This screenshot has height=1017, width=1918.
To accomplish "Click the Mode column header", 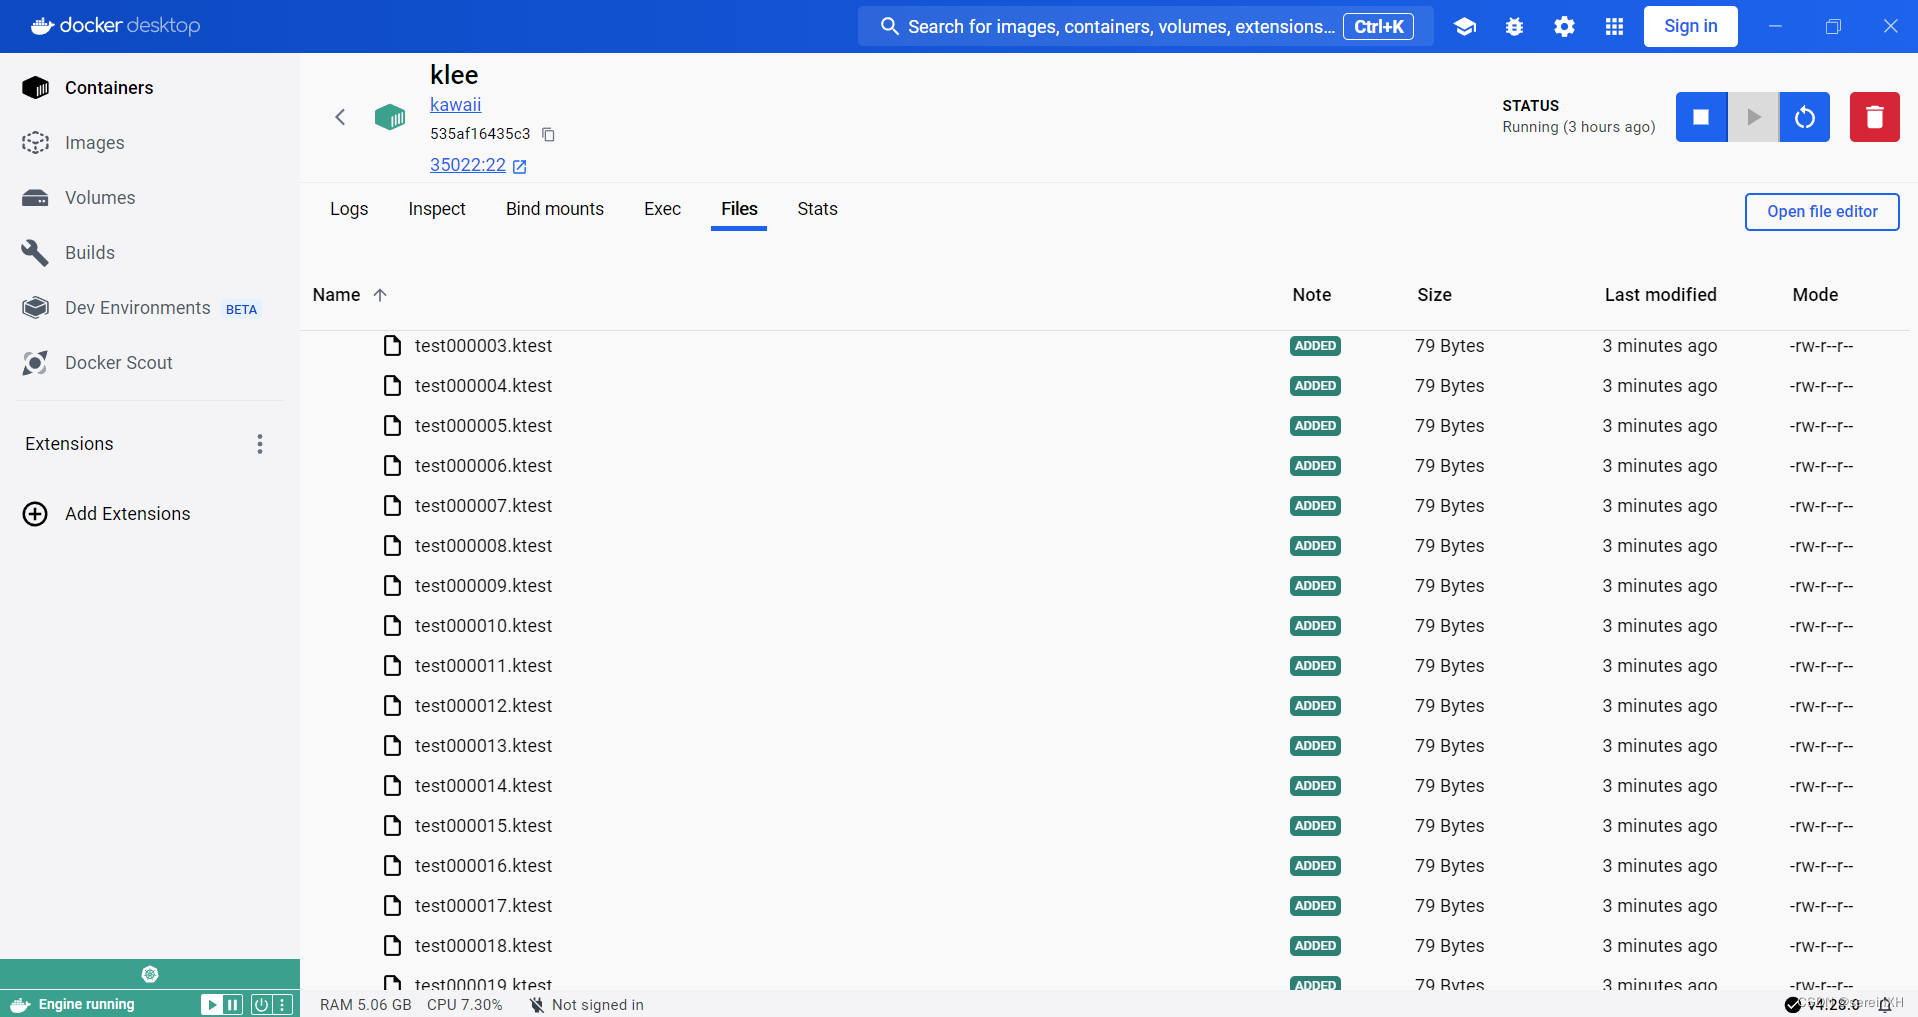I will tap(1815, 295).
